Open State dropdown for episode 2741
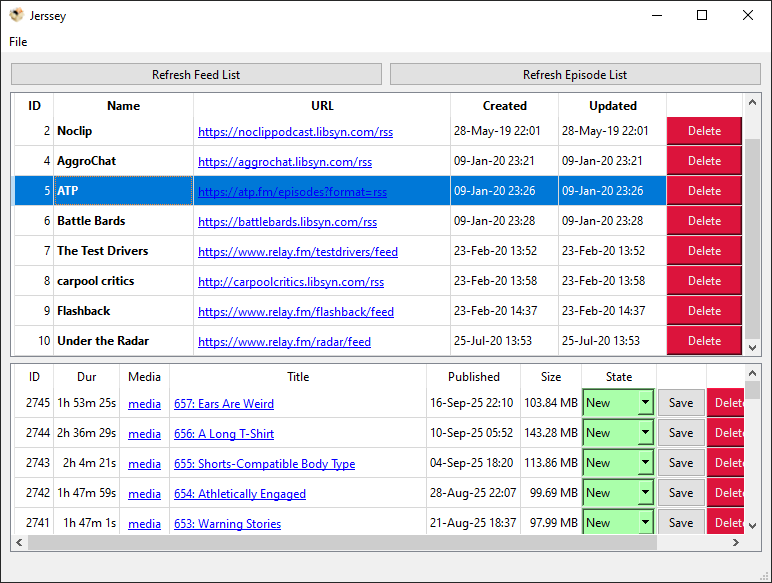 coord(645,523)
